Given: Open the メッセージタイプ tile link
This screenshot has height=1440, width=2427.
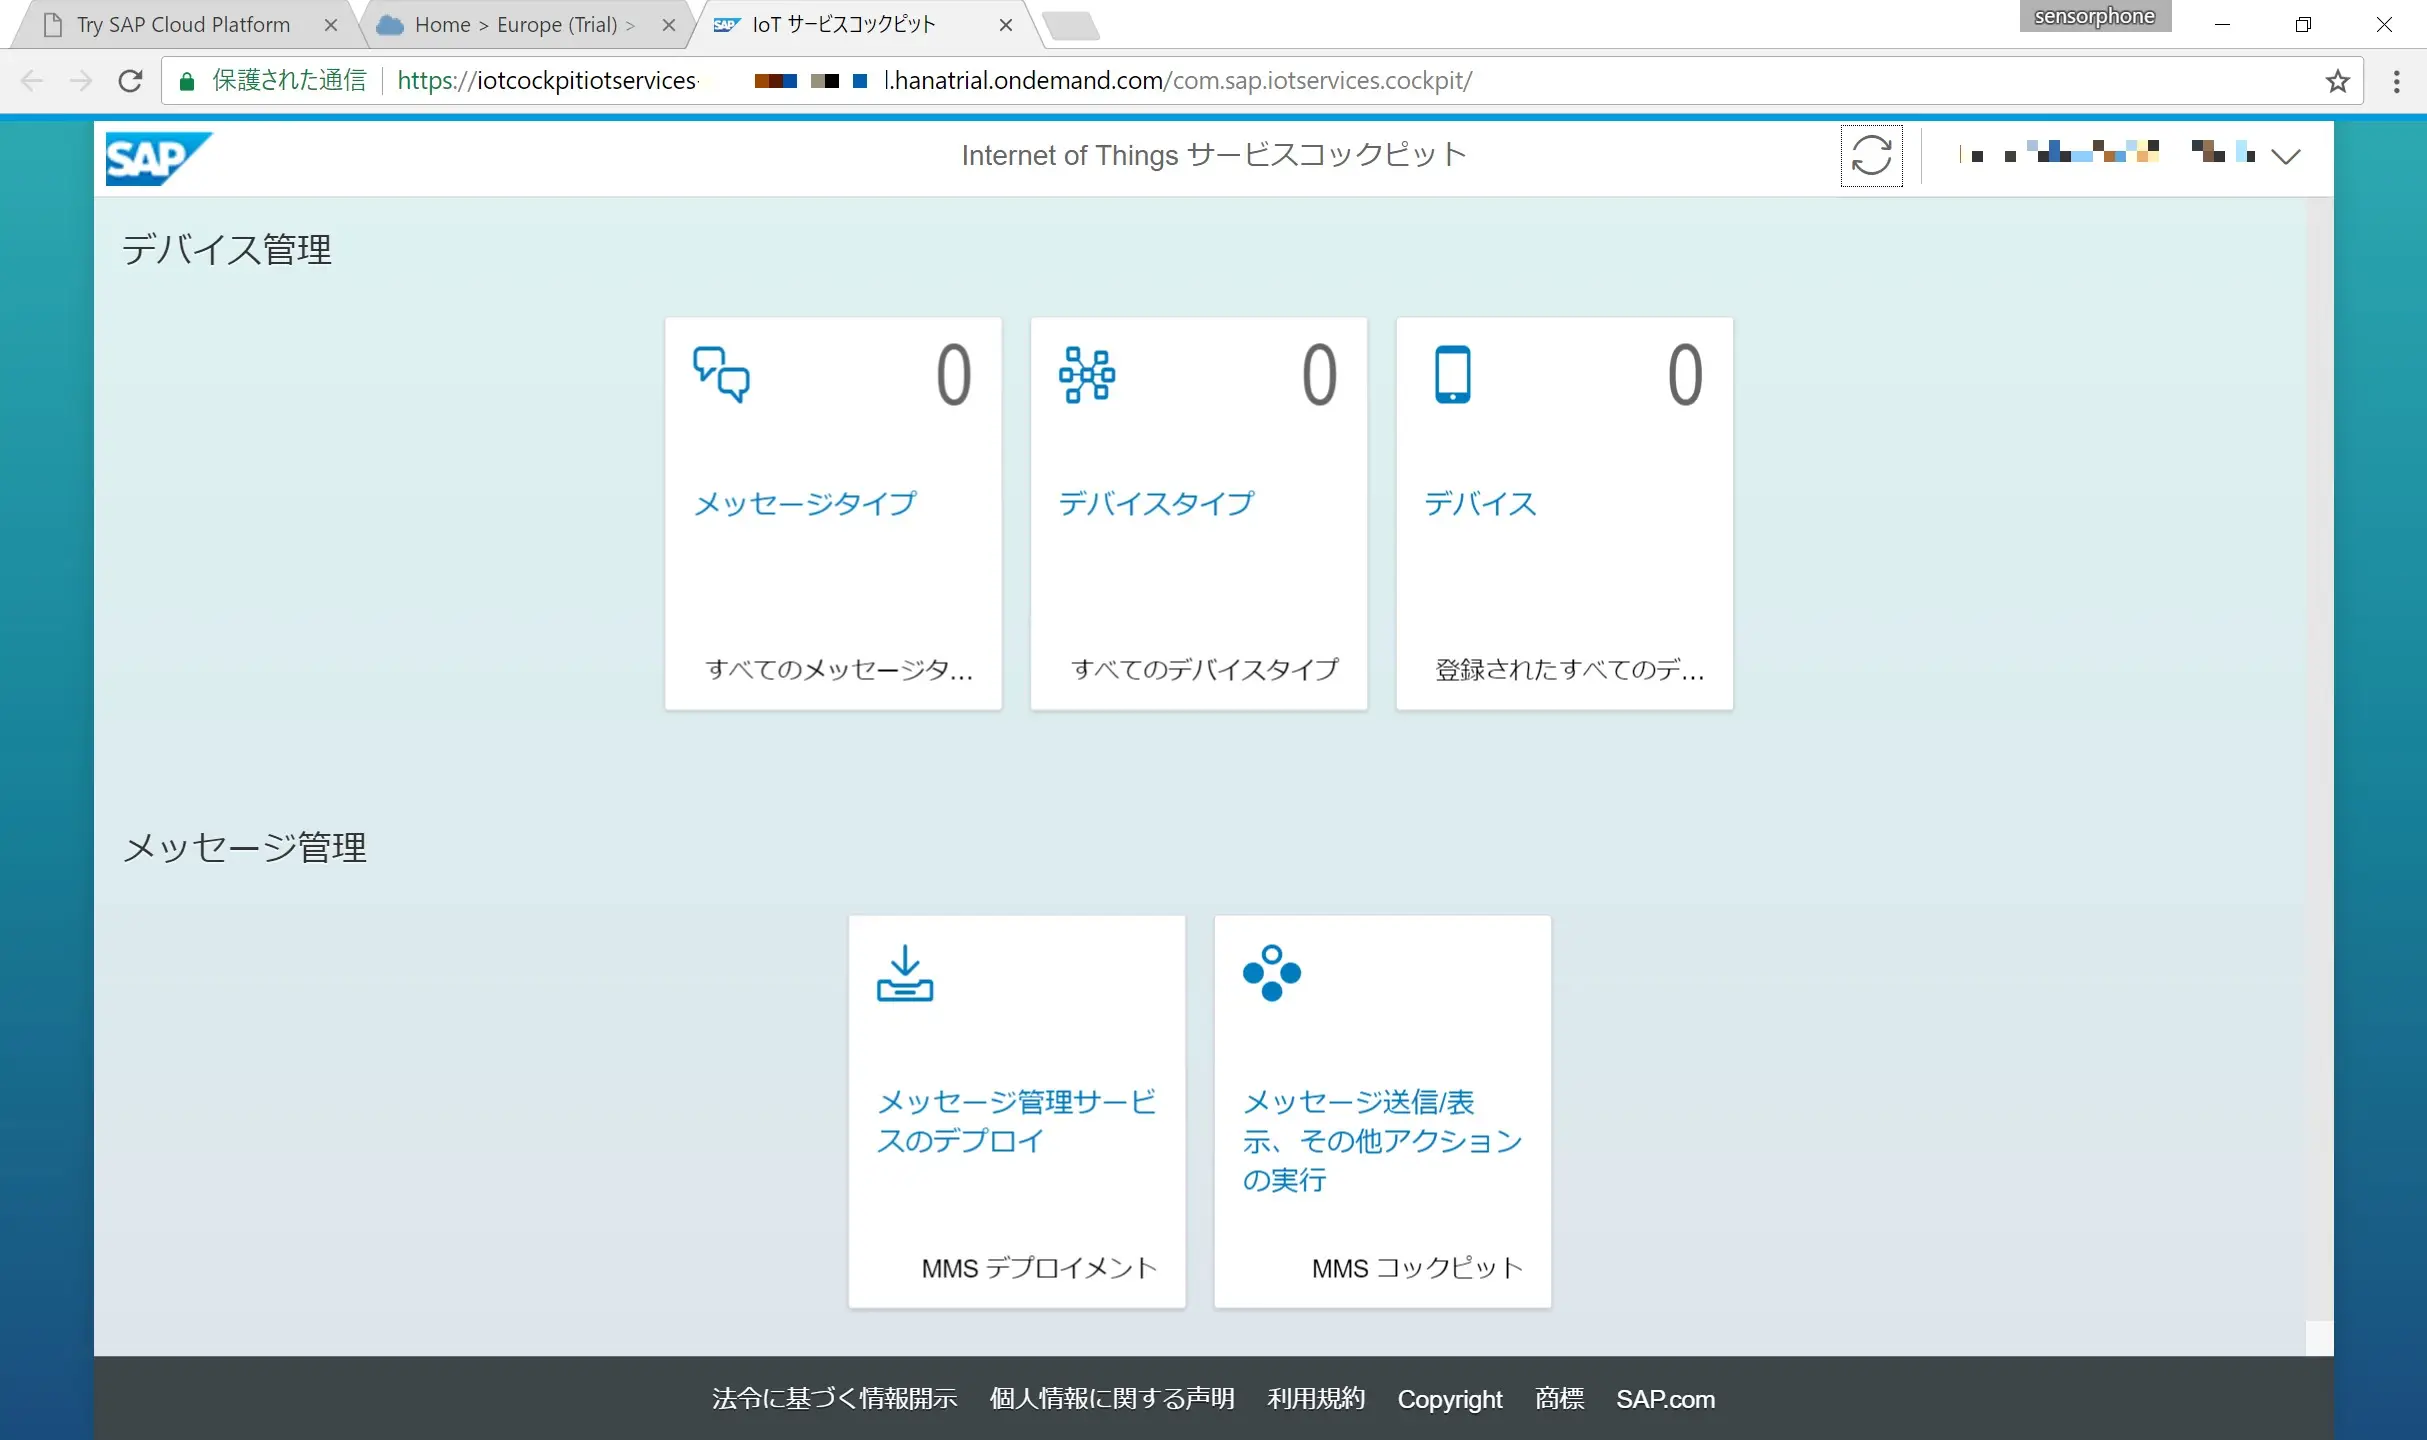Looking at the screenshot, I should [x=805, y=503].
